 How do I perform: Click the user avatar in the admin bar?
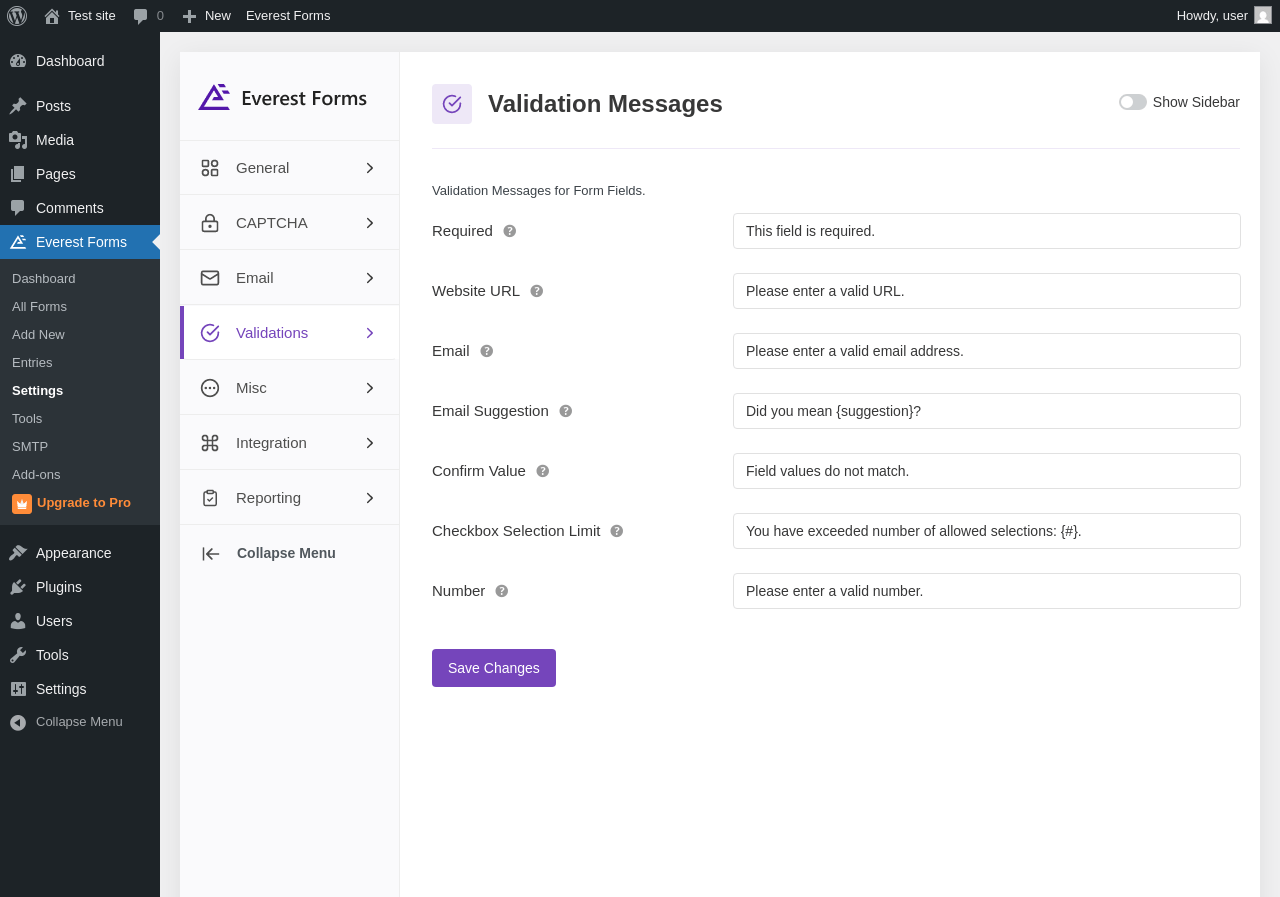click(x=1263, y=15)
